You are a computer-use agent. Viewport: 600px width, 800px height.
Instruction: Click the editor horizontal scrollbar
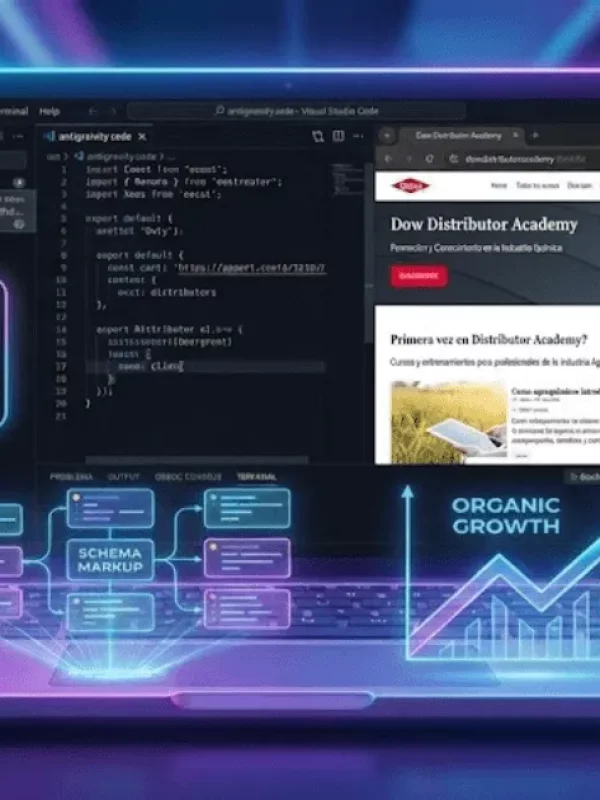196,460
